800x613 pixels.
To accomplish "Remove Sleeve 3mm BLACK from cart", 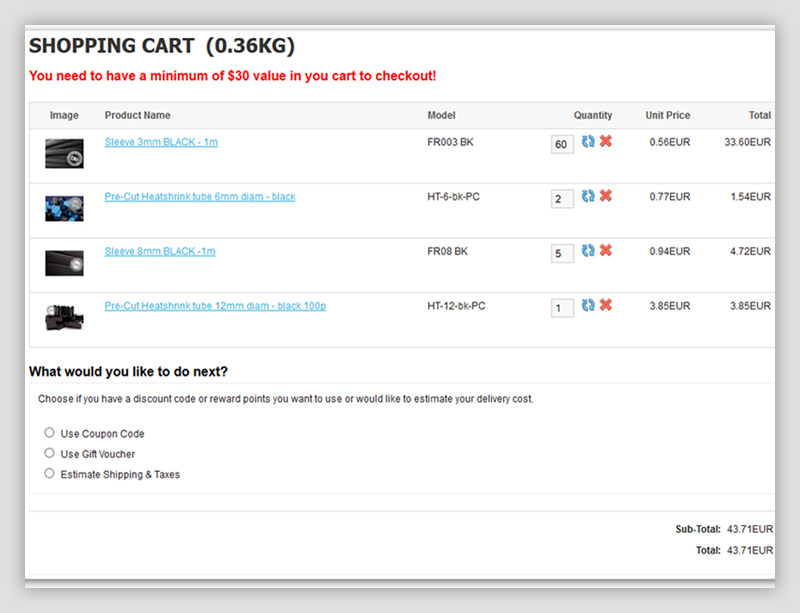I will pyautogui.click(x=605, y=142).
